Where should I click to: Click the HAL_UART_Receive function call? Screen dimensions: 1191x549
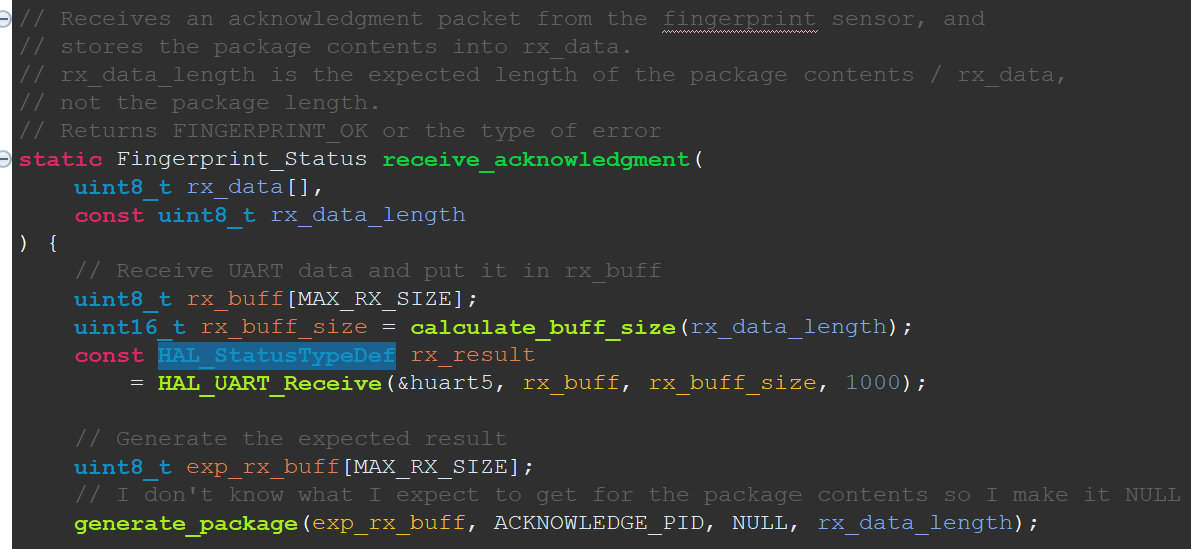click(270, 383)
